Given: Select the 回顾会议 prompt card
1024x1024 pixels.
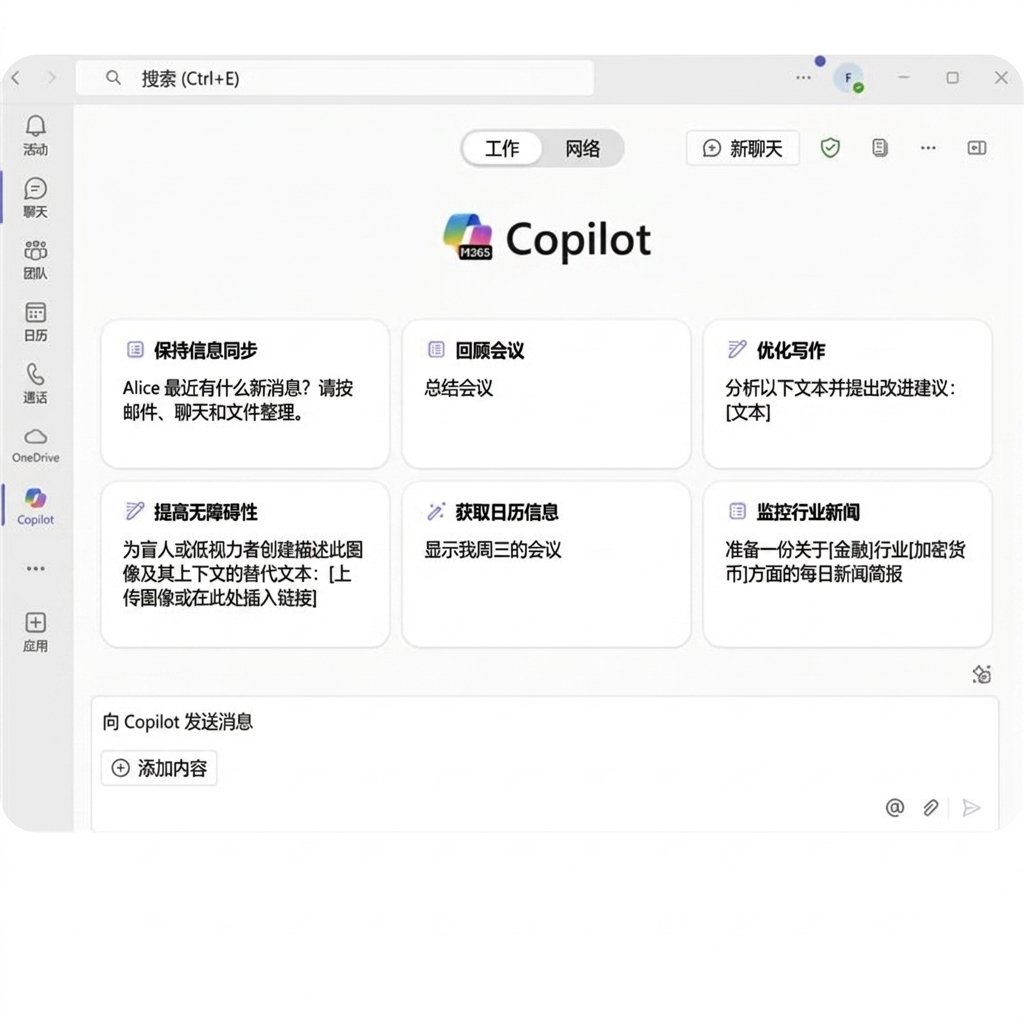Looking at the screenshot, I should pyautogui.click(x=547, y=394).
